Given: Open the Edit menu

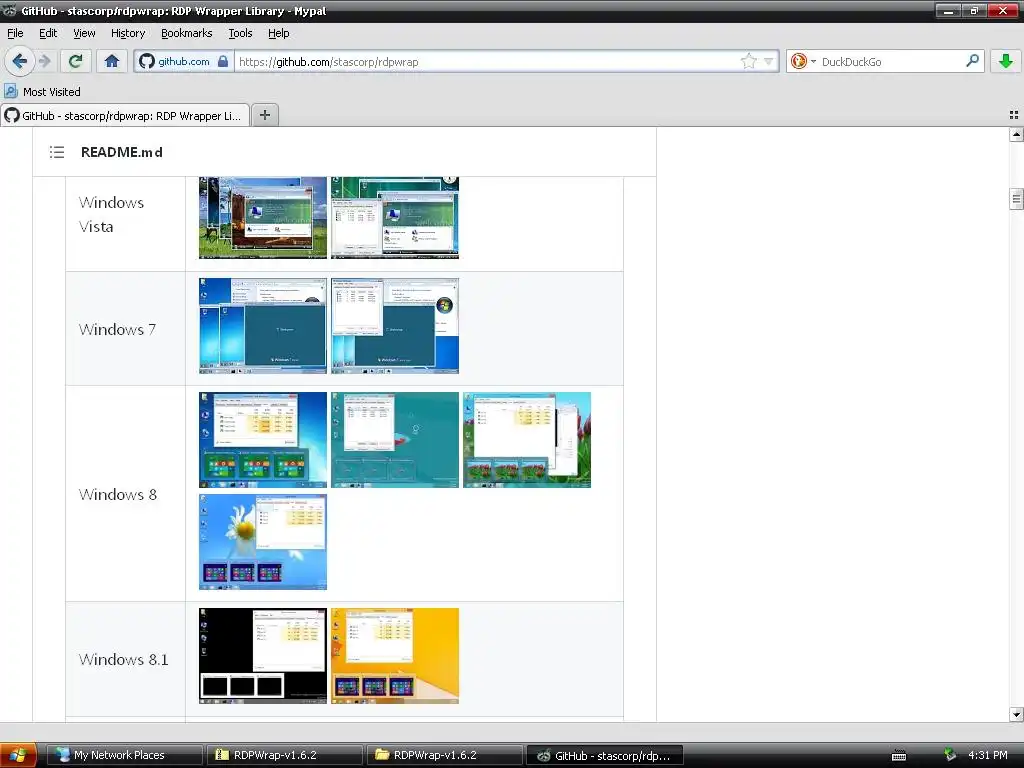Looking at the screenshot, I should coord(48,33).
